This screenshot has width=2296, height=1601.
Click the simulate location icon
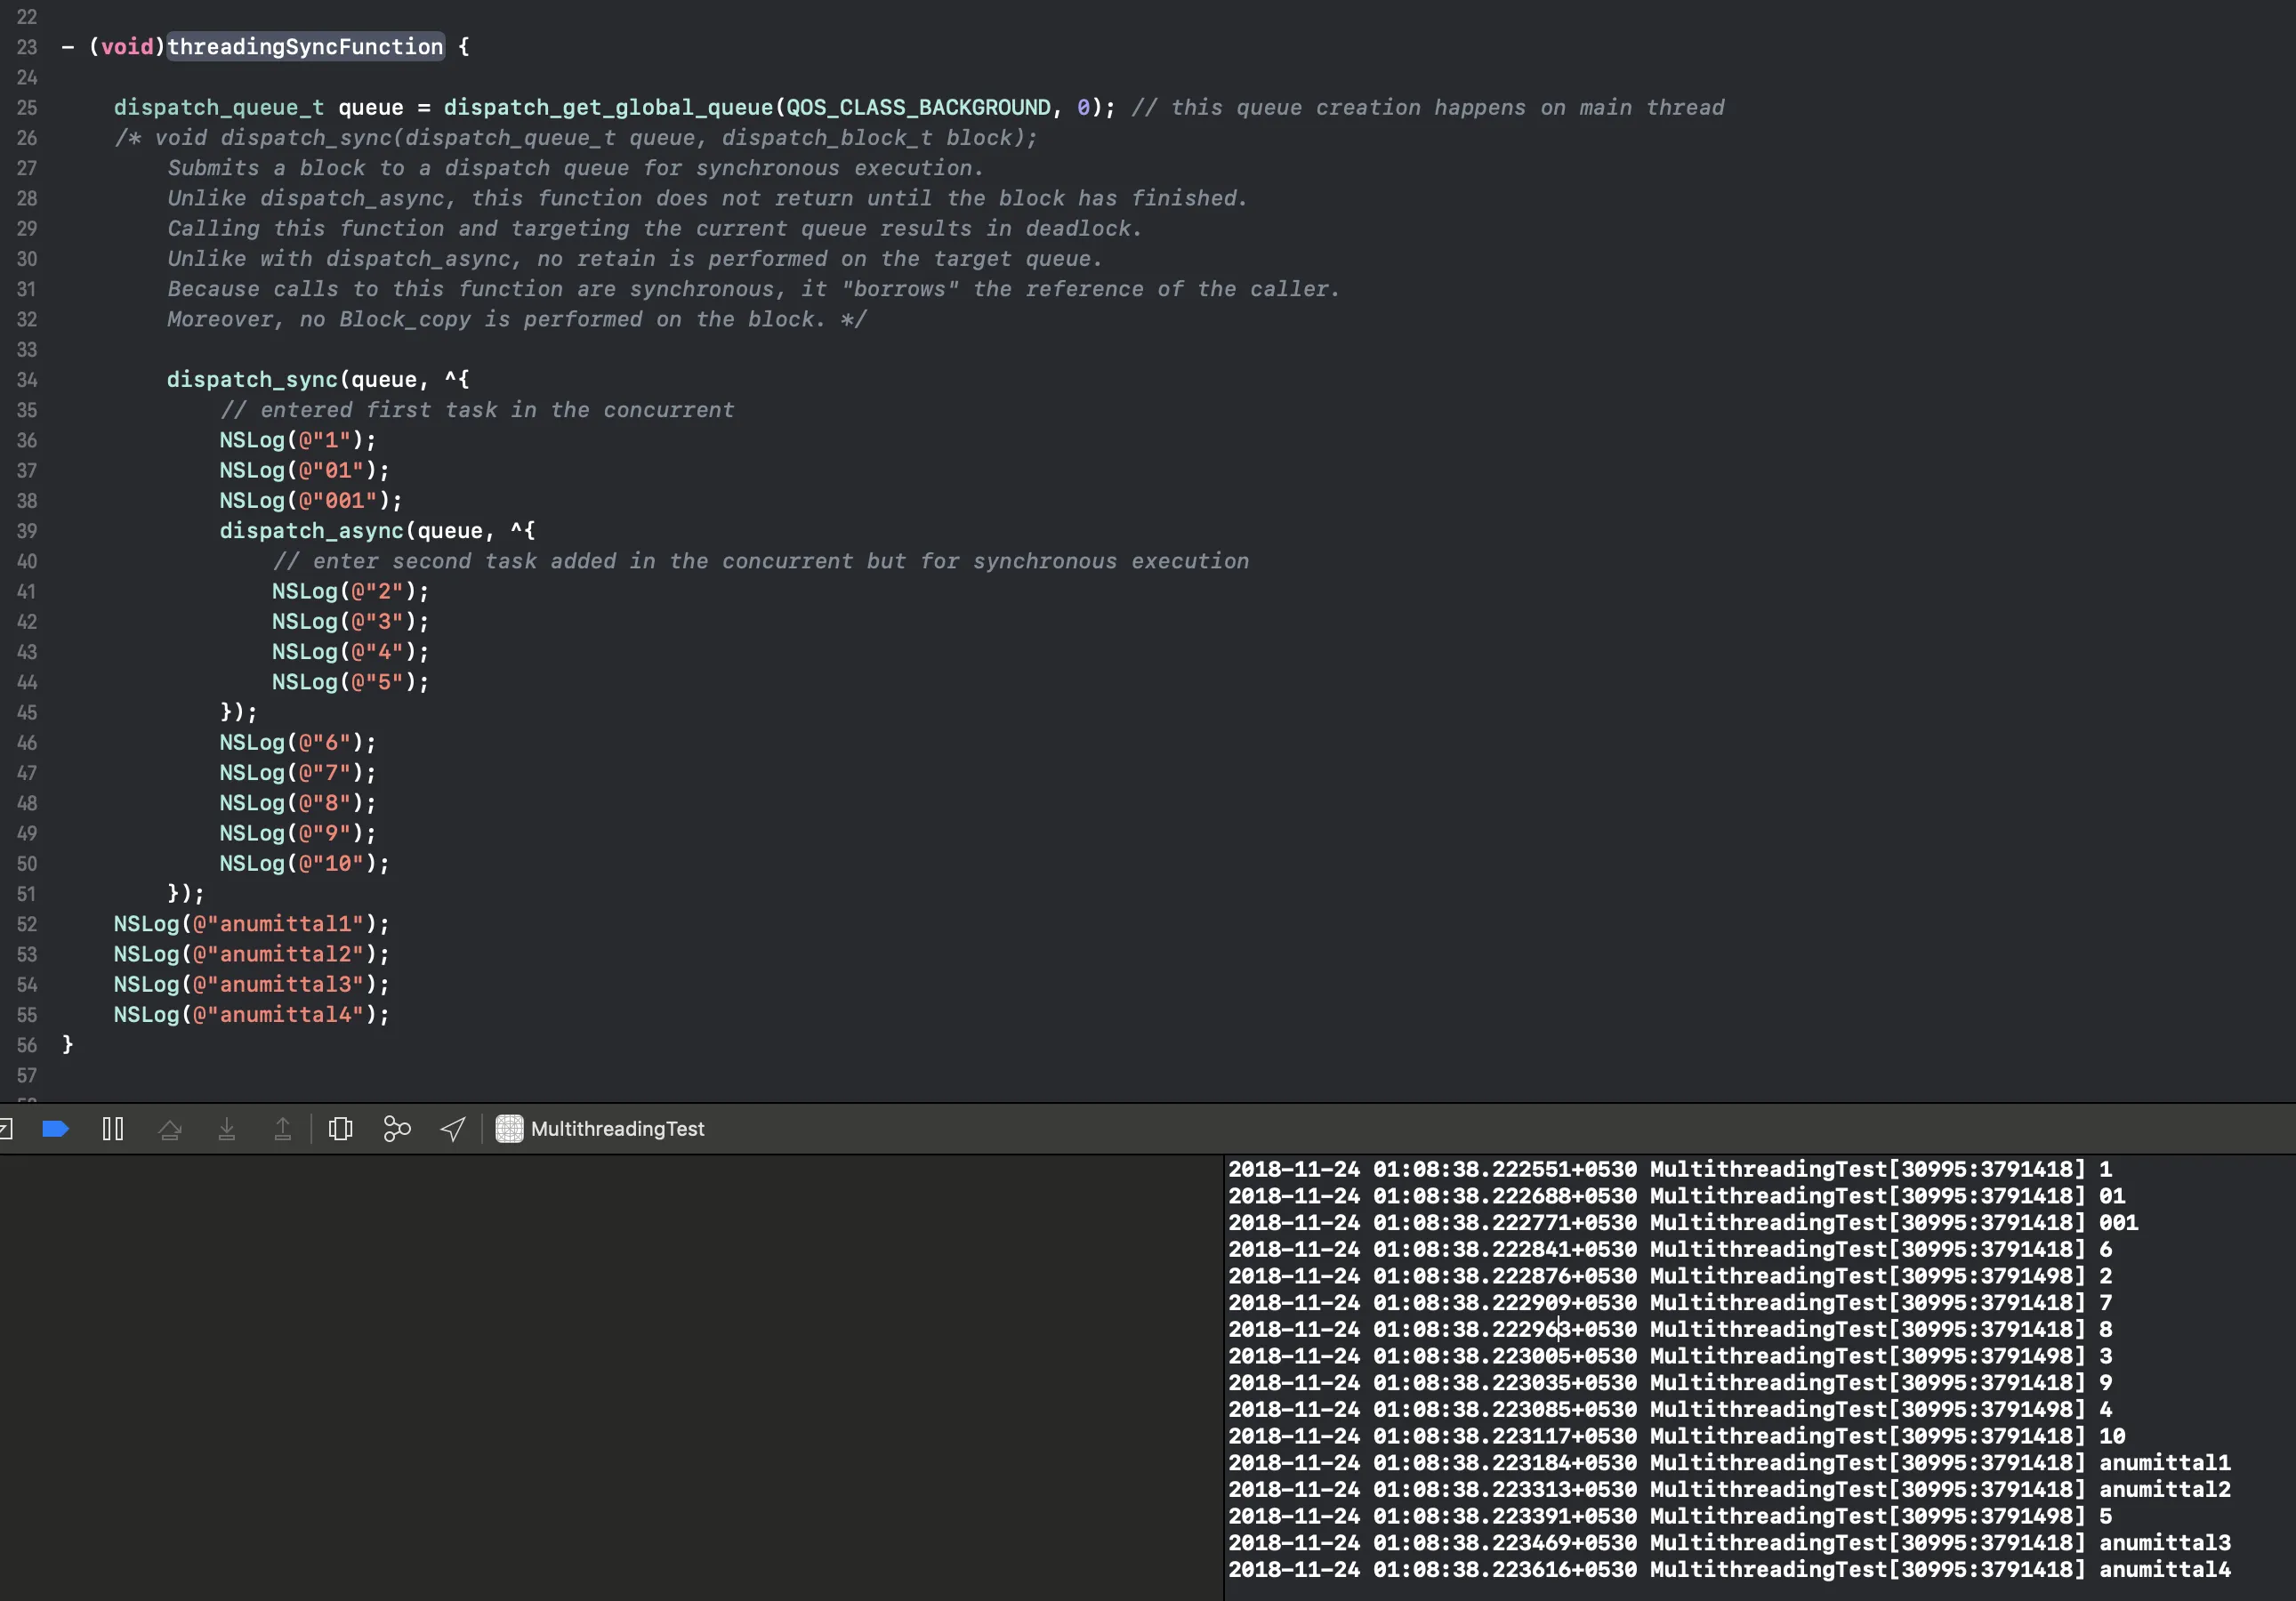pyautogui.click(x=448, y=1129)
